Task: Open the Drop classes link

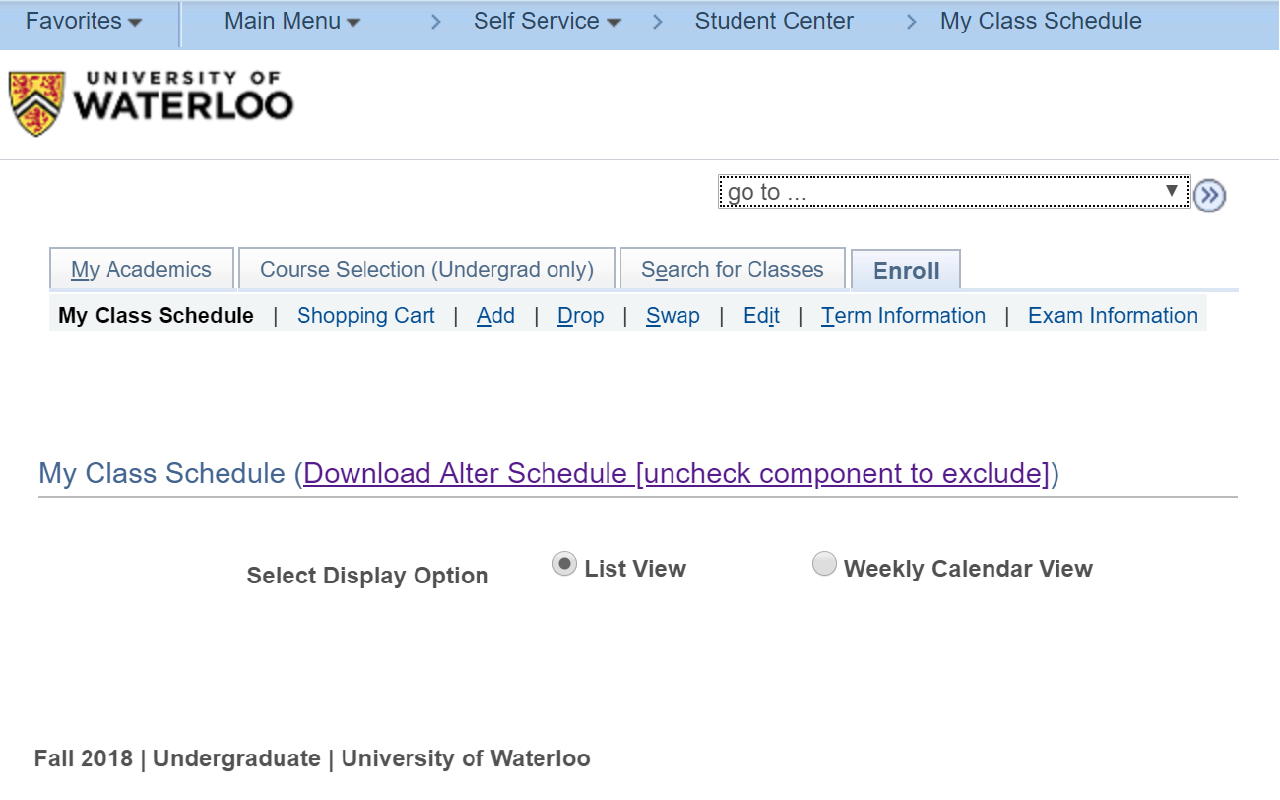Action: 580,315
